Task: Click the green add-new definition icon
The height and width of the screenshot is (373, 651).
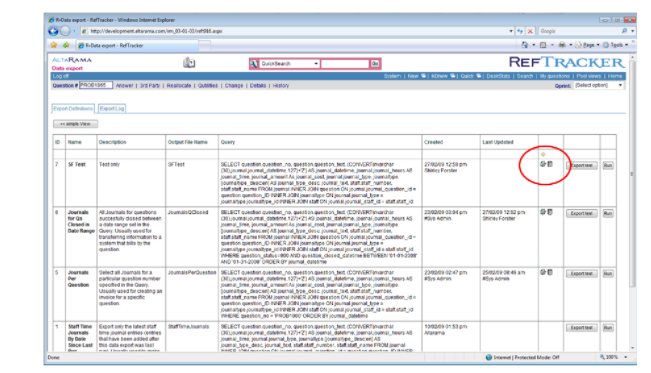Action: point(543,155)
